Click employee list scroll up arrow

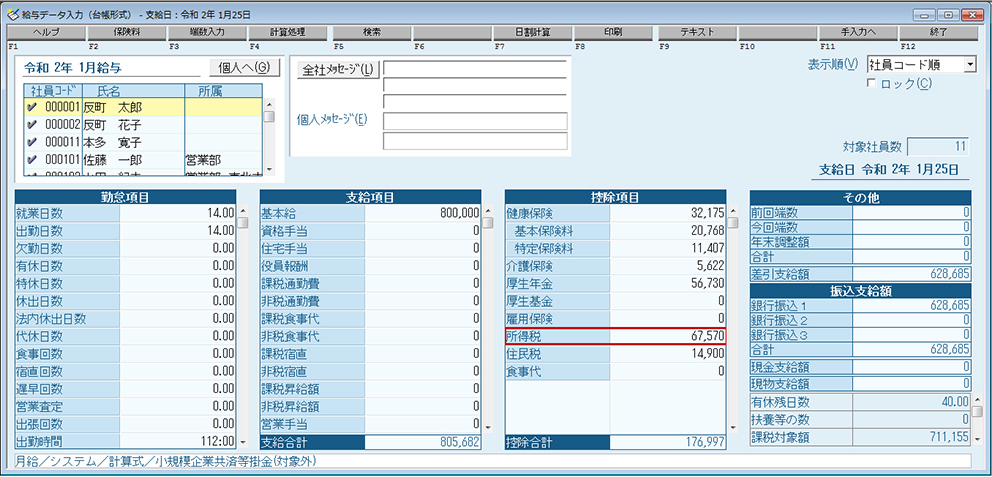click(x=270, y=104)
